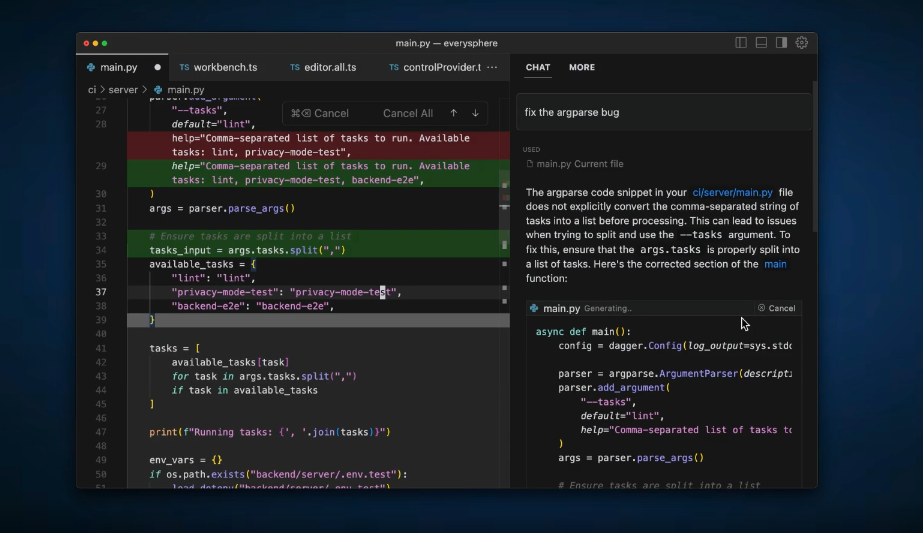Click Python icon in chat code block header

pos(535,309)
